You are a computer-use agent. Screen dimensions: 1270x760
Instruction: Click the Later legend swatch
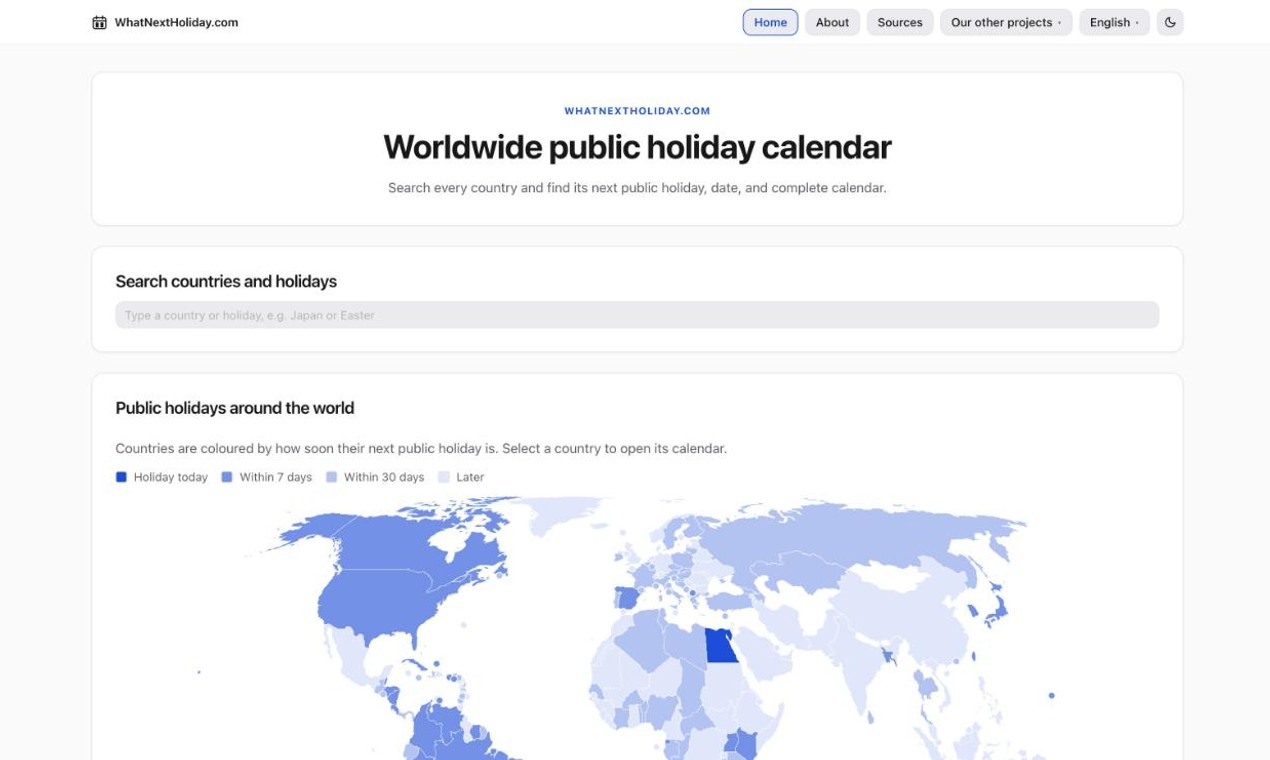coord(444,477)
